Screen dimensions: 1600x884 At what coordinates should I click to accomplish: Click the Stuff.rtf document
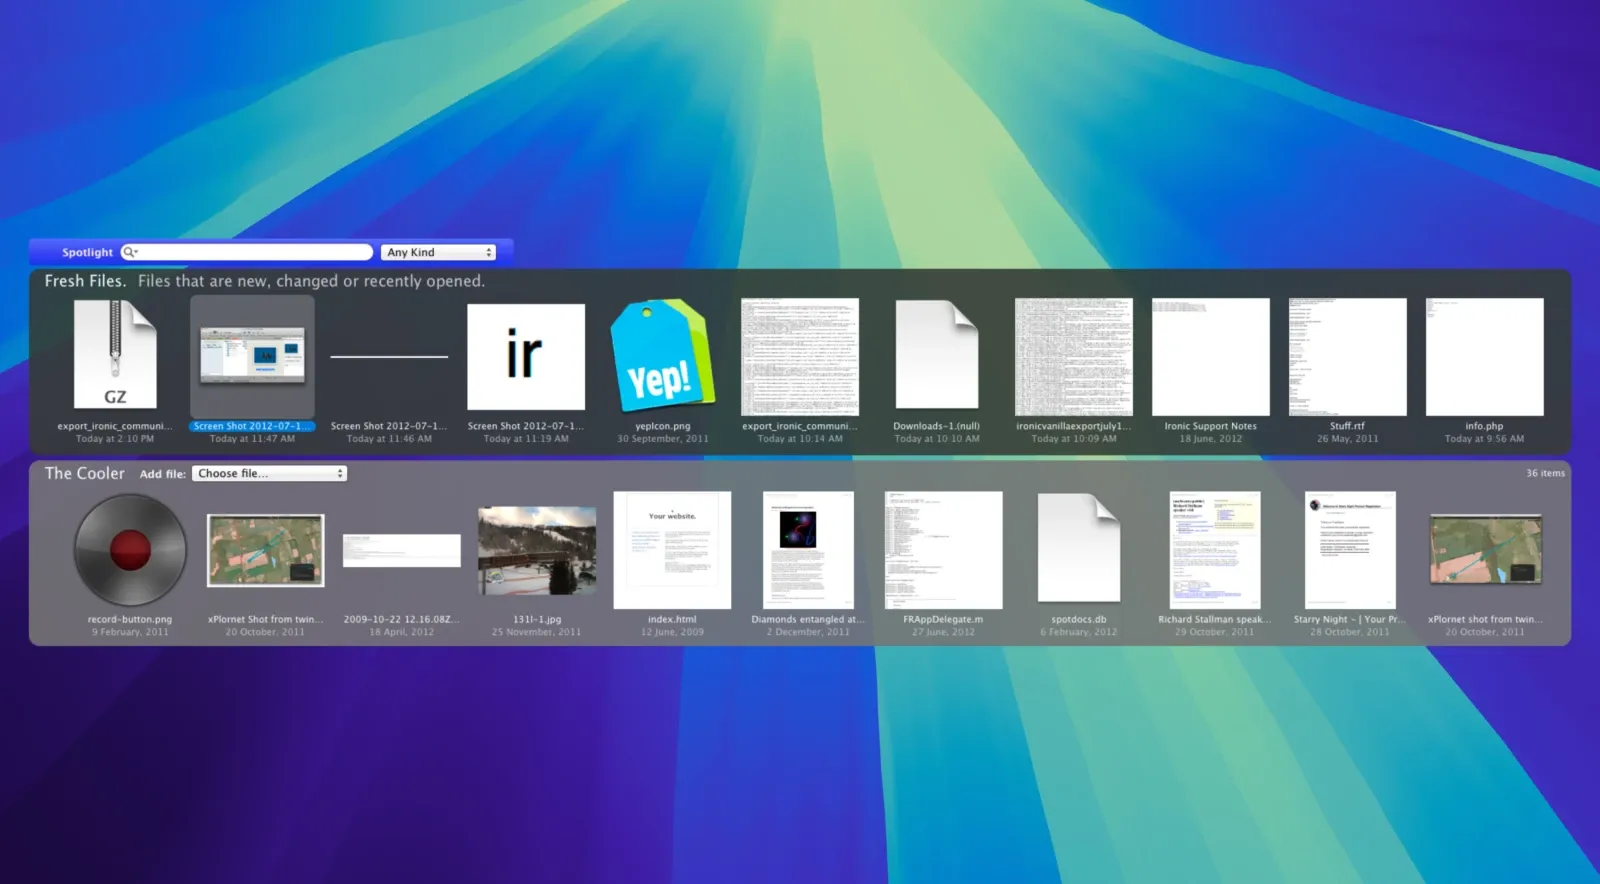click(1347, 357)
